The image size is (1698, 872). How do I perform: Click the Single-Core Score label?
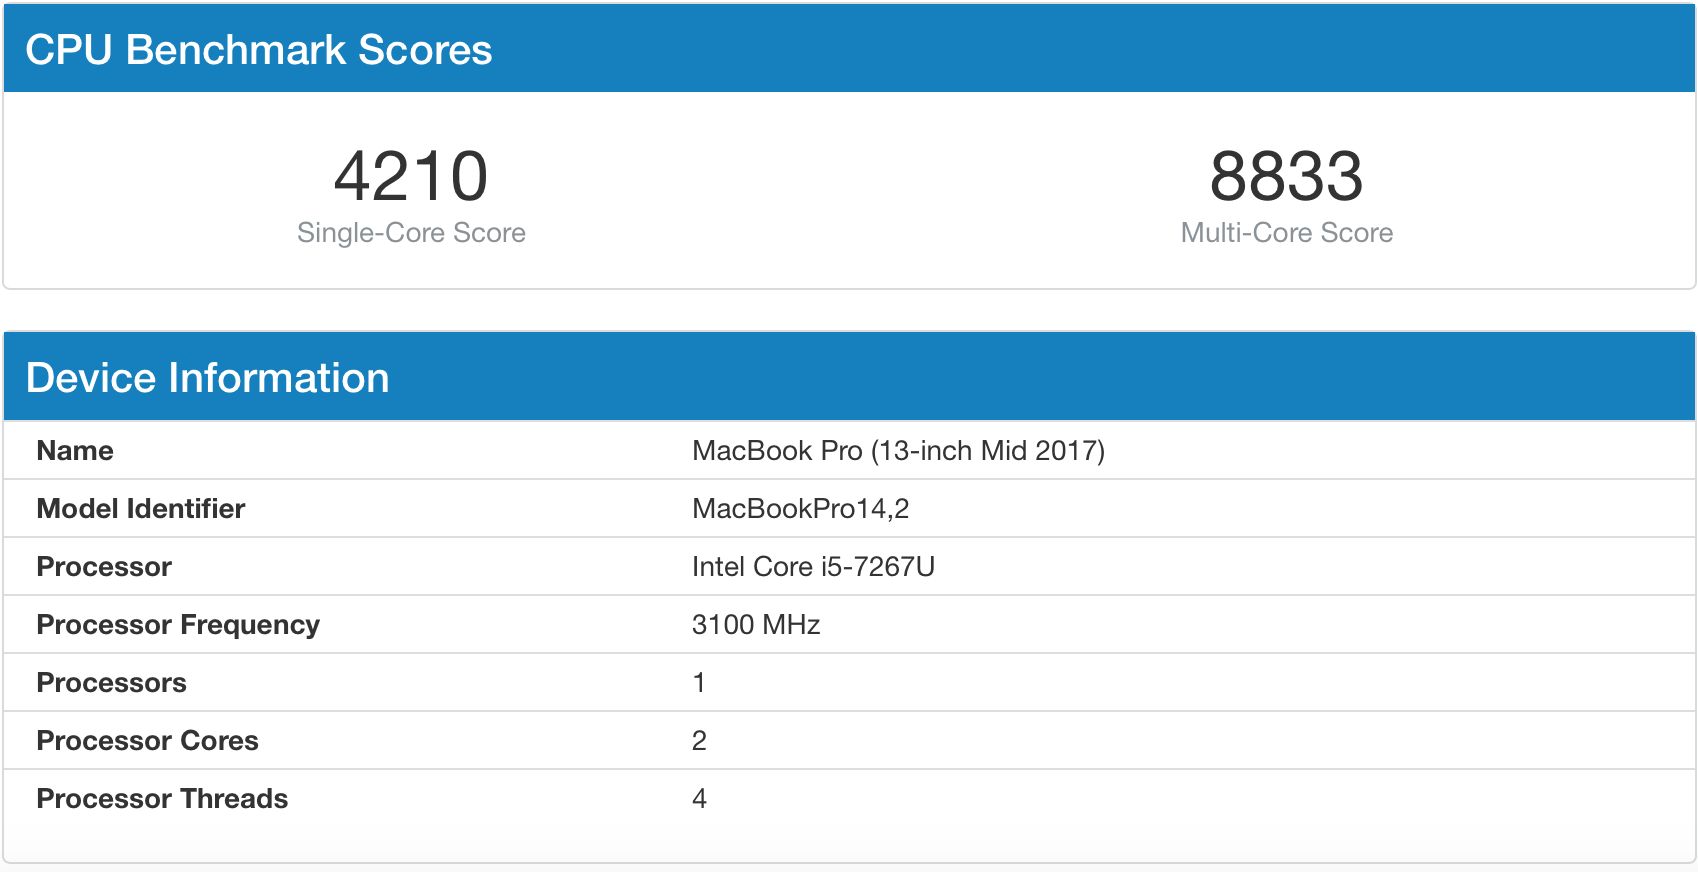coord(411,233)
